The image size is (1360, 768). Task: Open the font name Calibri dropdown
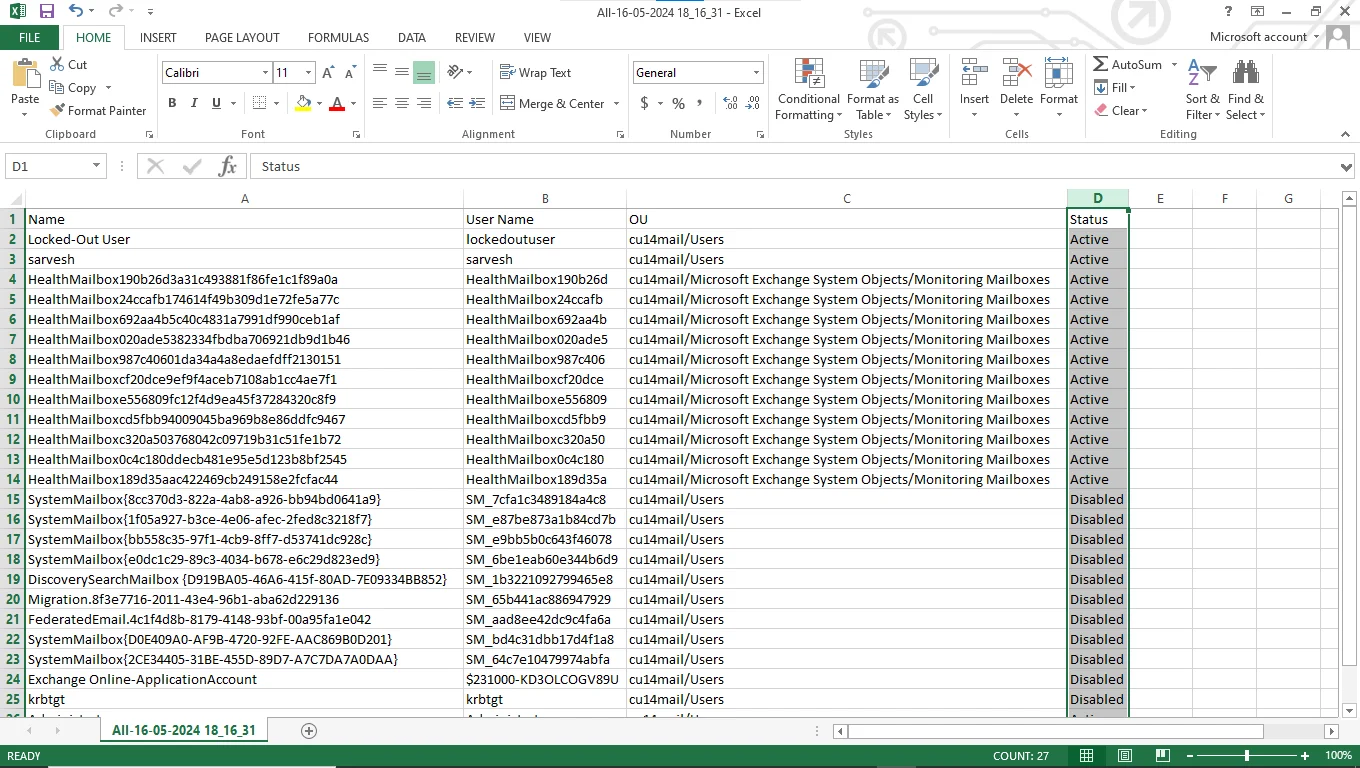click(x=265, y=73)
